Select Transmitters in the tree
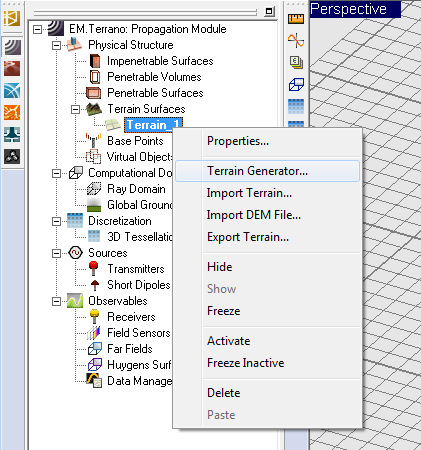This screenshot has width=421, height=450. click(136, 269)
